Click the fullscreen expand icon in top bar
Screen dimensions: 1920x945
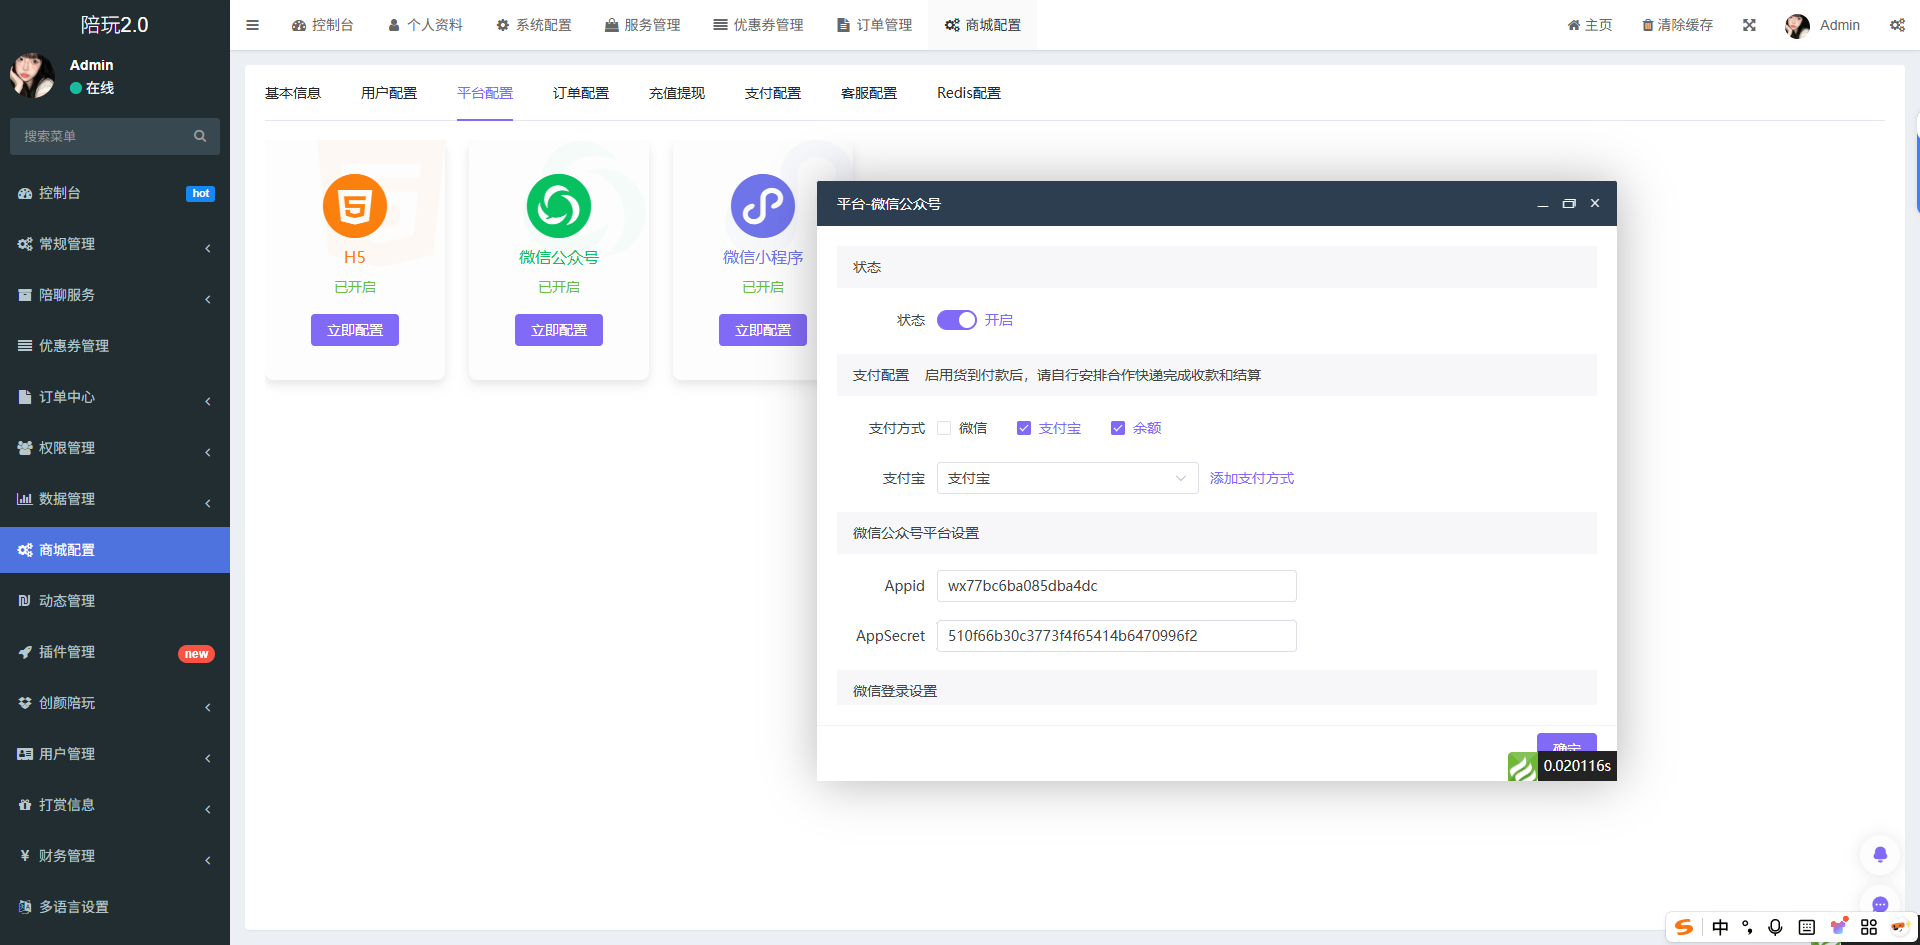coord(1749,25)
